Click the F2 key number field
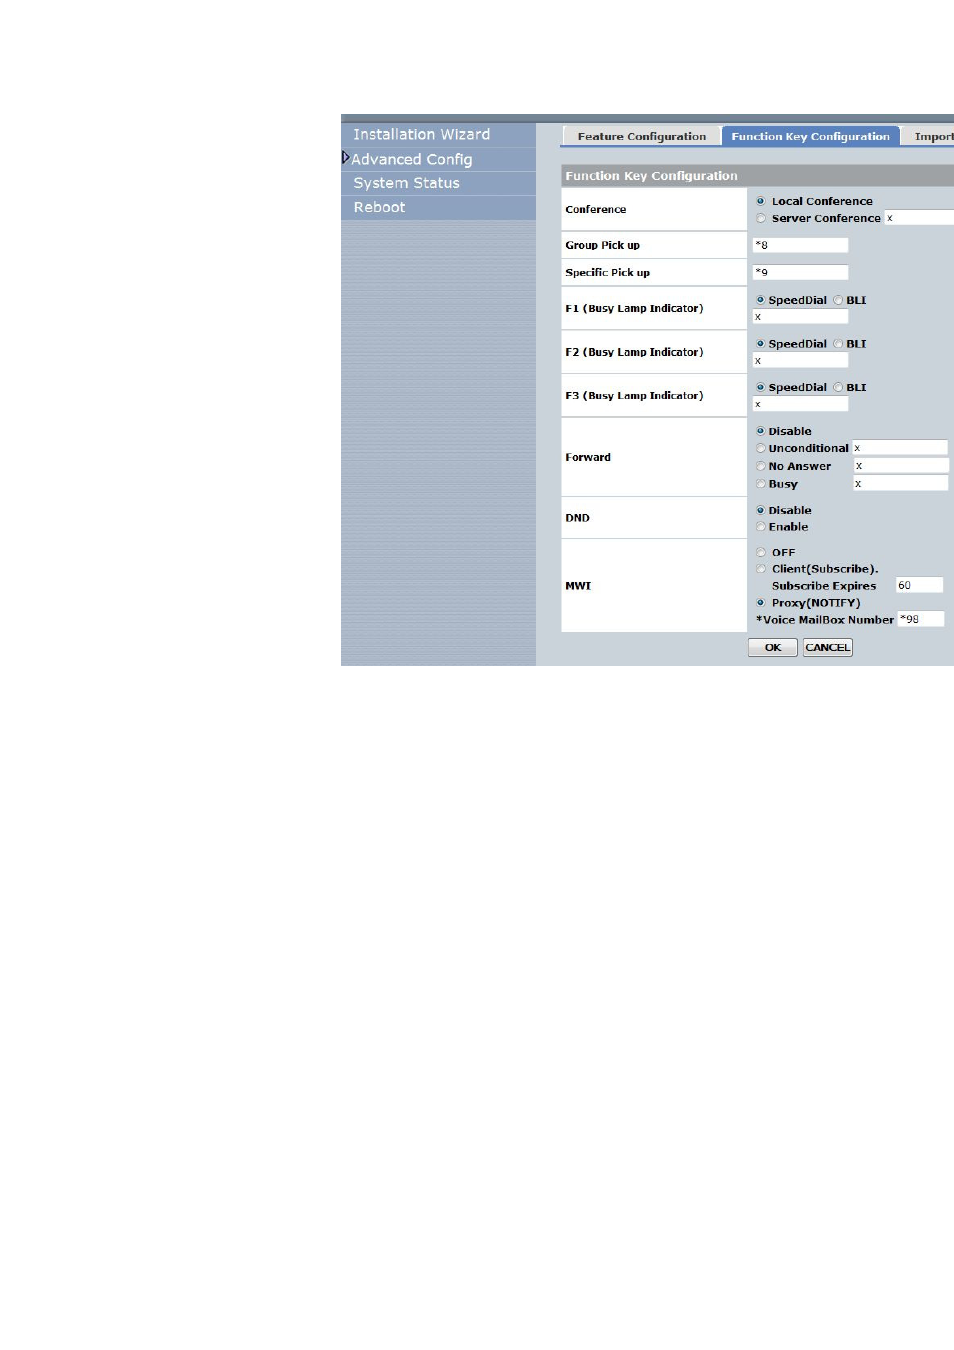This screenshot has width=954, height=1350. pos(800,361)
